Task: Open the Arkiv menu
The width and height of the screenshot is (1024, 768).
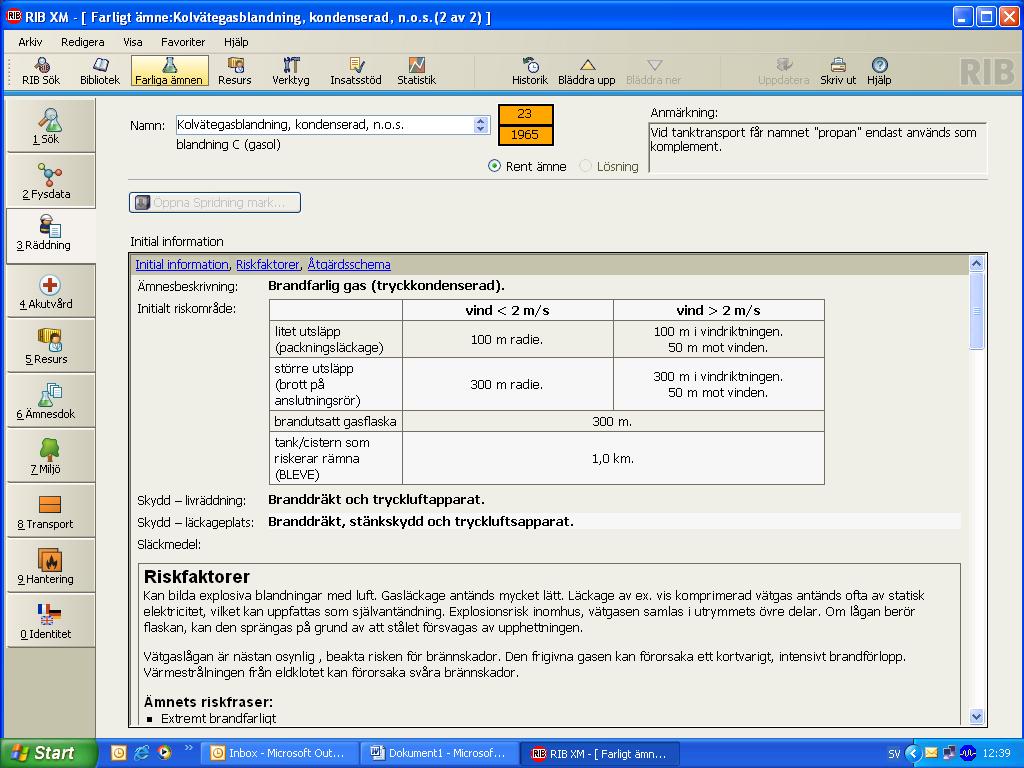Action: (30, 42)
